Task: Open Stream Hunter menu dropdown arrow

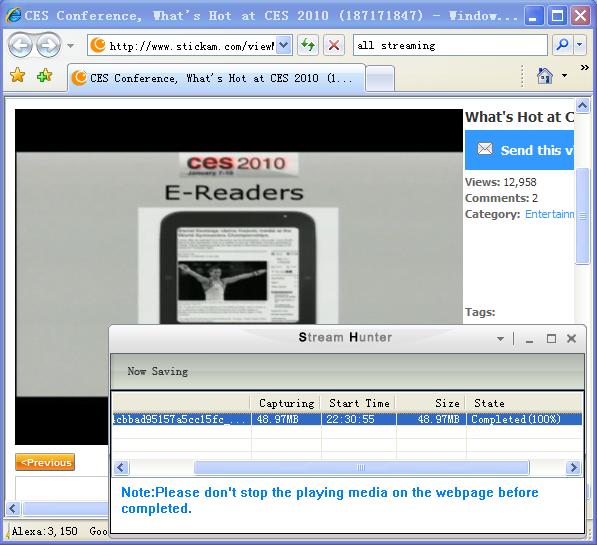Action: tap(500, 339)
